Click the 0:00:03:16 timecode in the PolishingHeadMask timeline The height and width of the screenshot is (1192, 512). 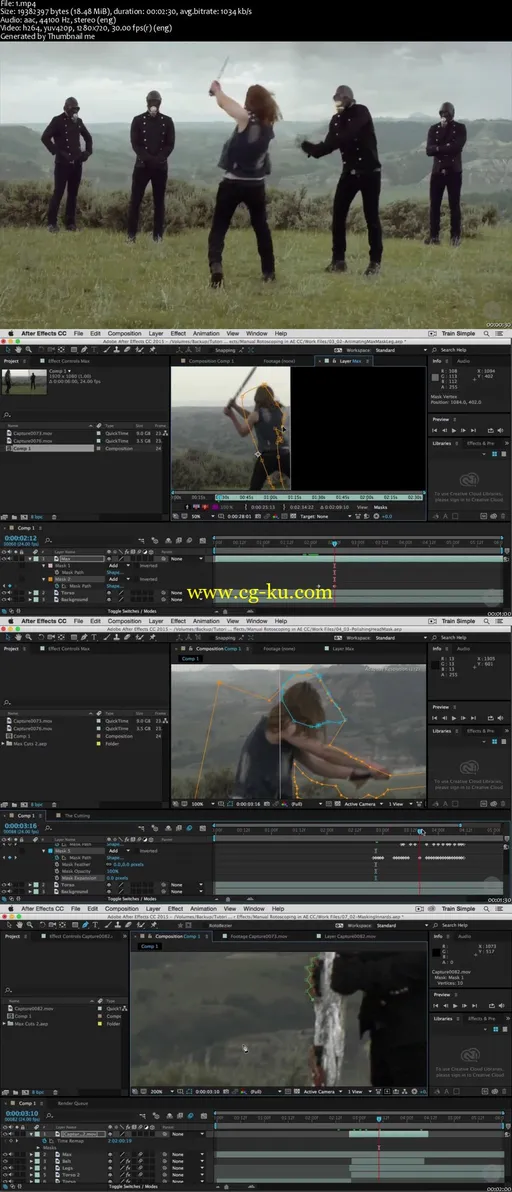21,826
